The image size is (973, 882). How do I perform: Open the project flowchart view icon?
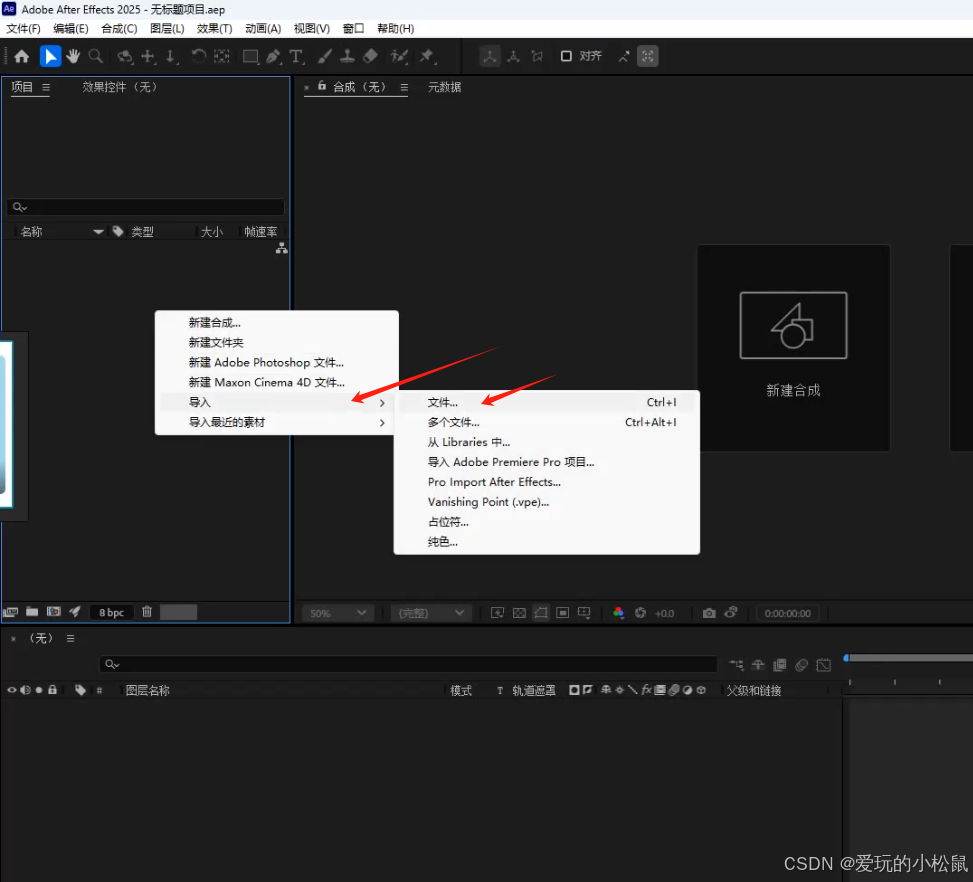(282, 248)
